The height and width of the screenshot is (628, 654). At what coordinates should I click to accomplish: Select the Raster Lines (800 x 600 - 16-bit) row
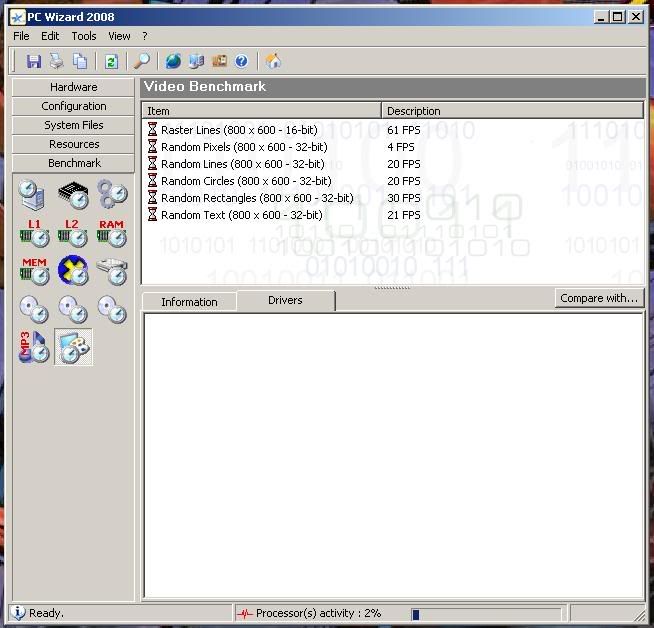[392, 130]
